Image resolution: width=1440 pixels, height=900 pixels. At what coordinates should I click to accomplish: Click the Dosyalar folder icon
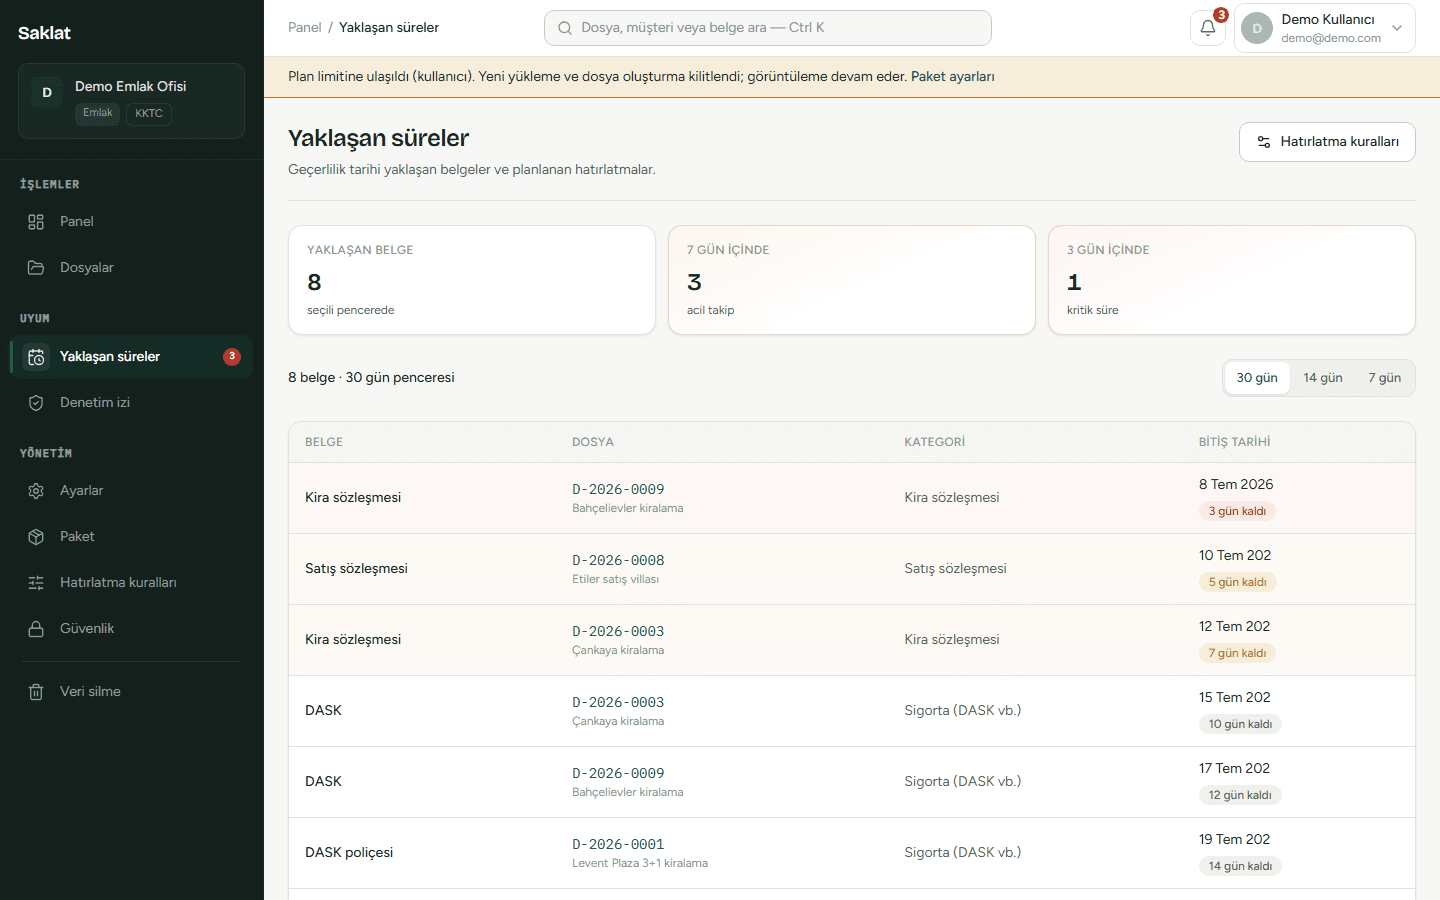(x=36, y=268)
